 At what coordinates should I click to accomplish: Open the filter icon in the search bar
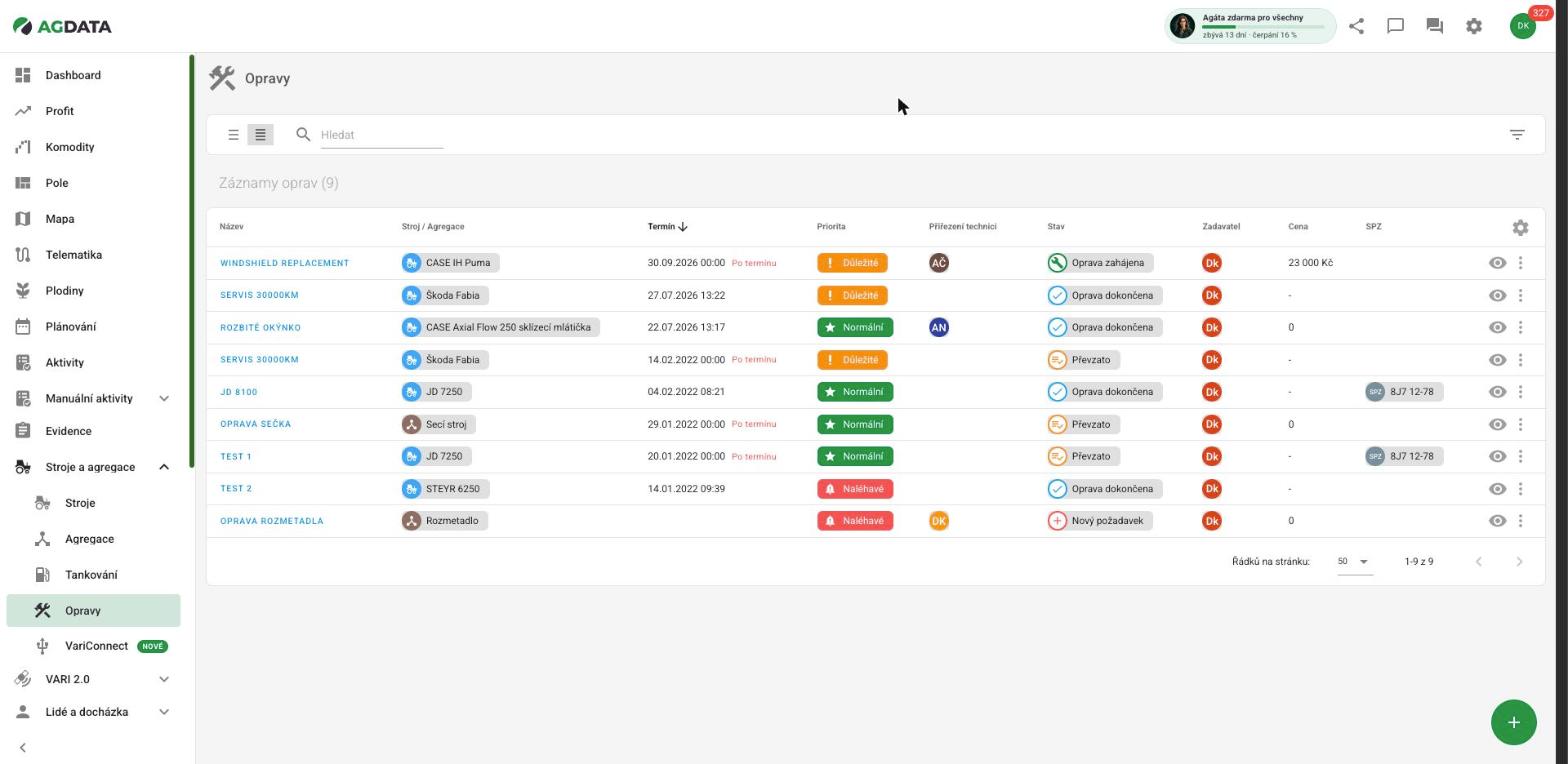[x=1517, y=135]
